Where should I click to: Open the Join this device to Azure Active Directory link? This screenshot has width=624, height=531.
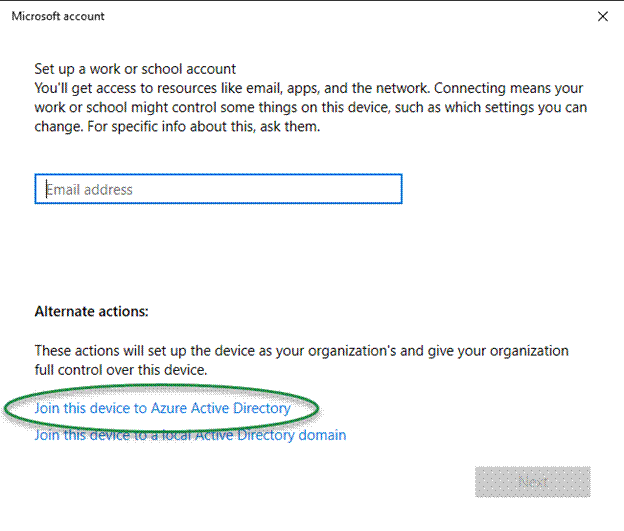pos(162,408)
